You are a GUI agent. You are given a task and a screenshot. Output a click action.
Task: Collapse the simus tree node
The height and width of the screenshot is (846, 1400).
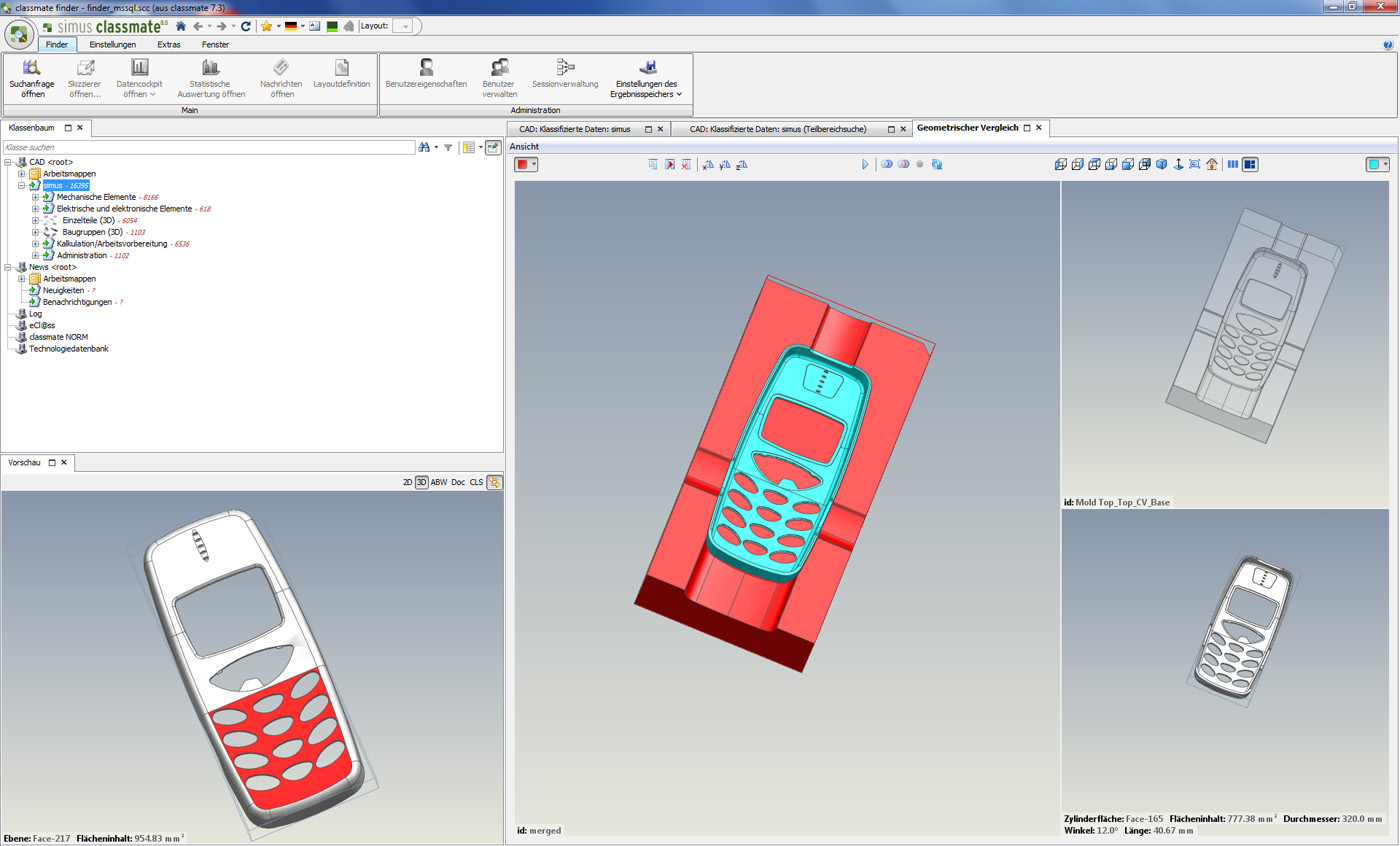pos(21,185)
